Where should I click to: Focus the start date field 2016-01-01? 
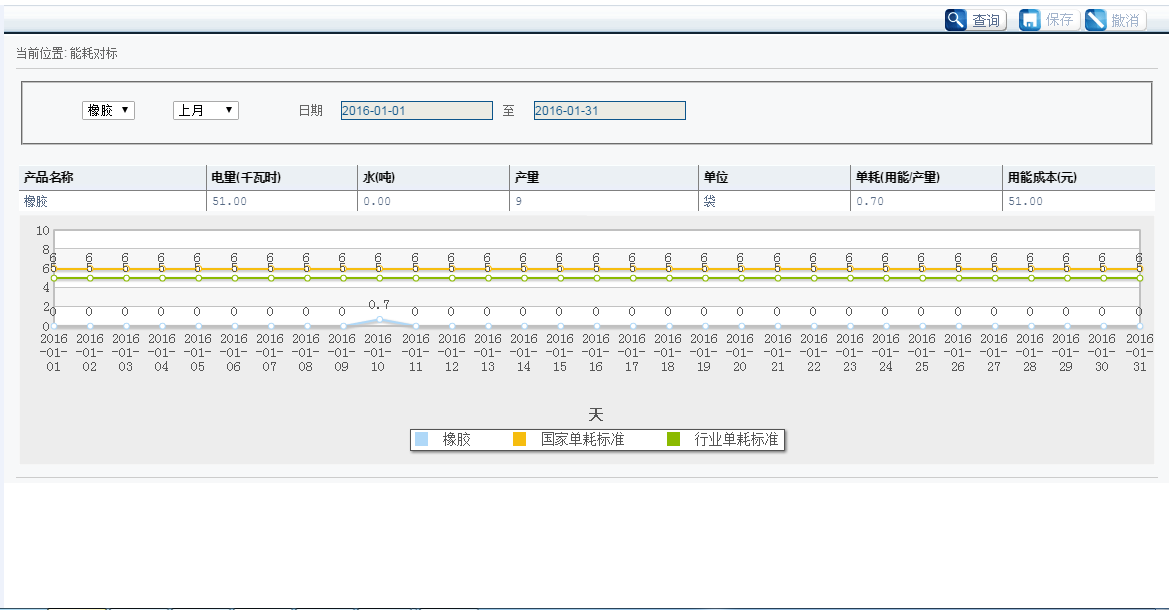click(417, 110)
